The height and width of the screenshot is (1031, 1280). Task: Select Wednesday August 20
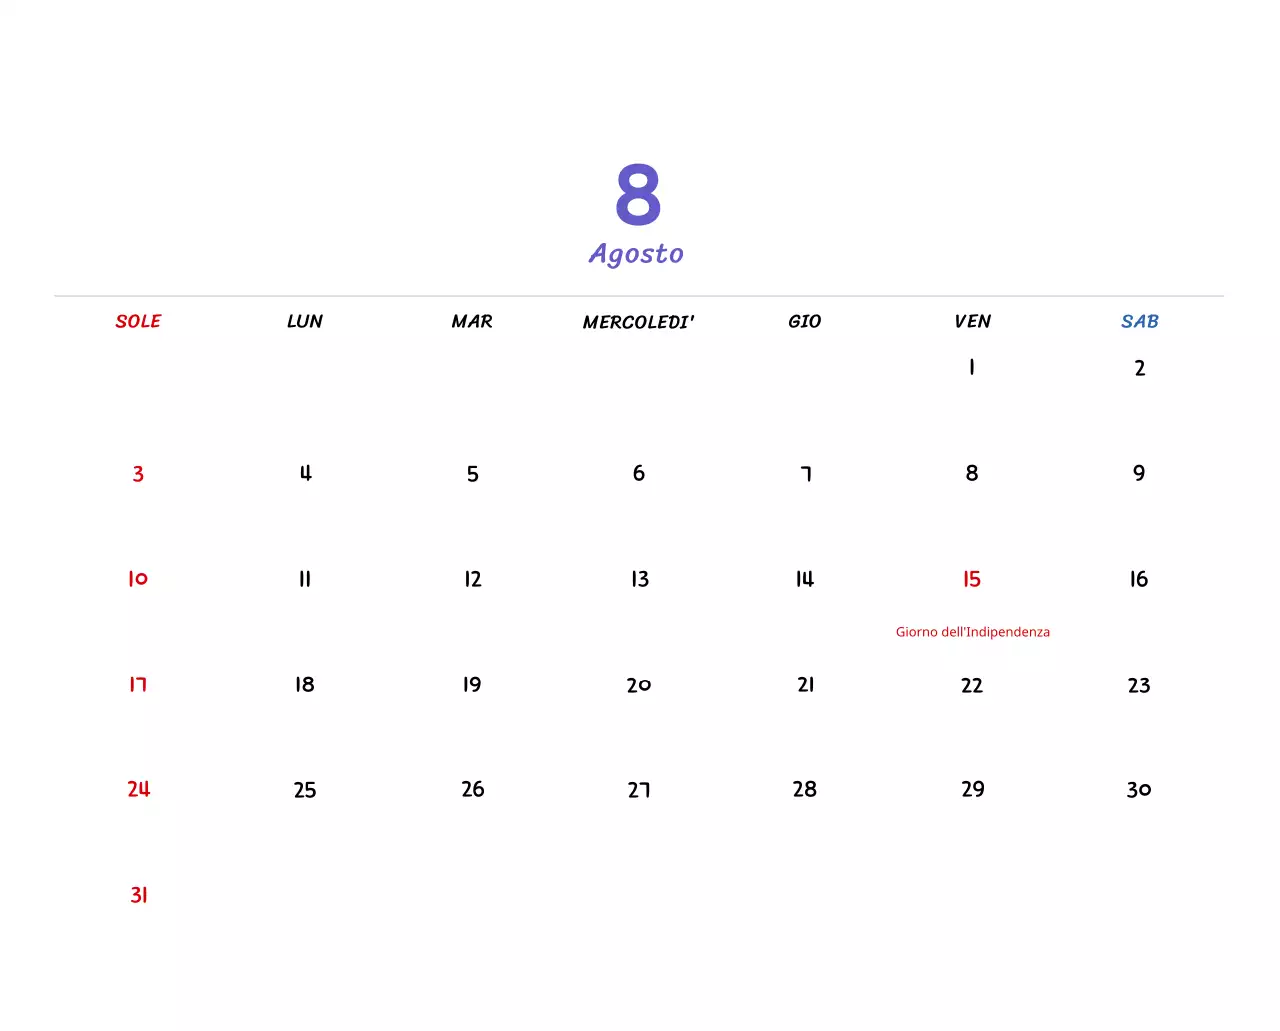[638, 684]
